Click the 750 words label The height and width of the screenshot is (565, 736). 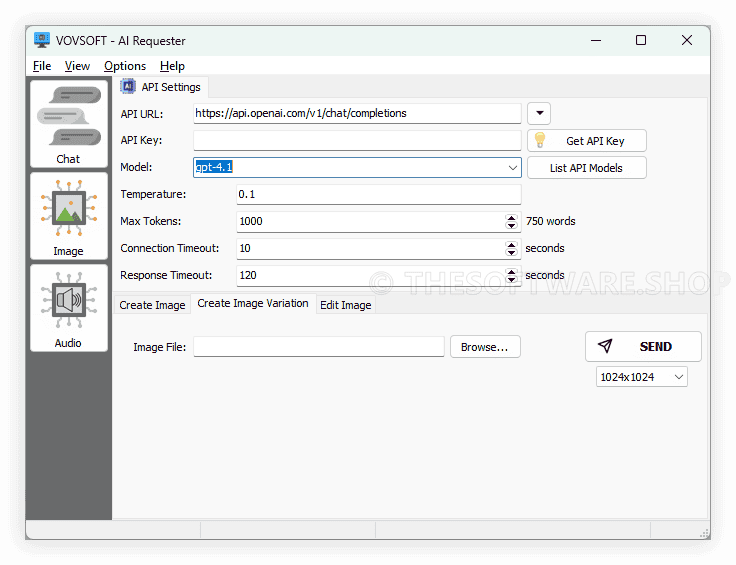point(551,221)
